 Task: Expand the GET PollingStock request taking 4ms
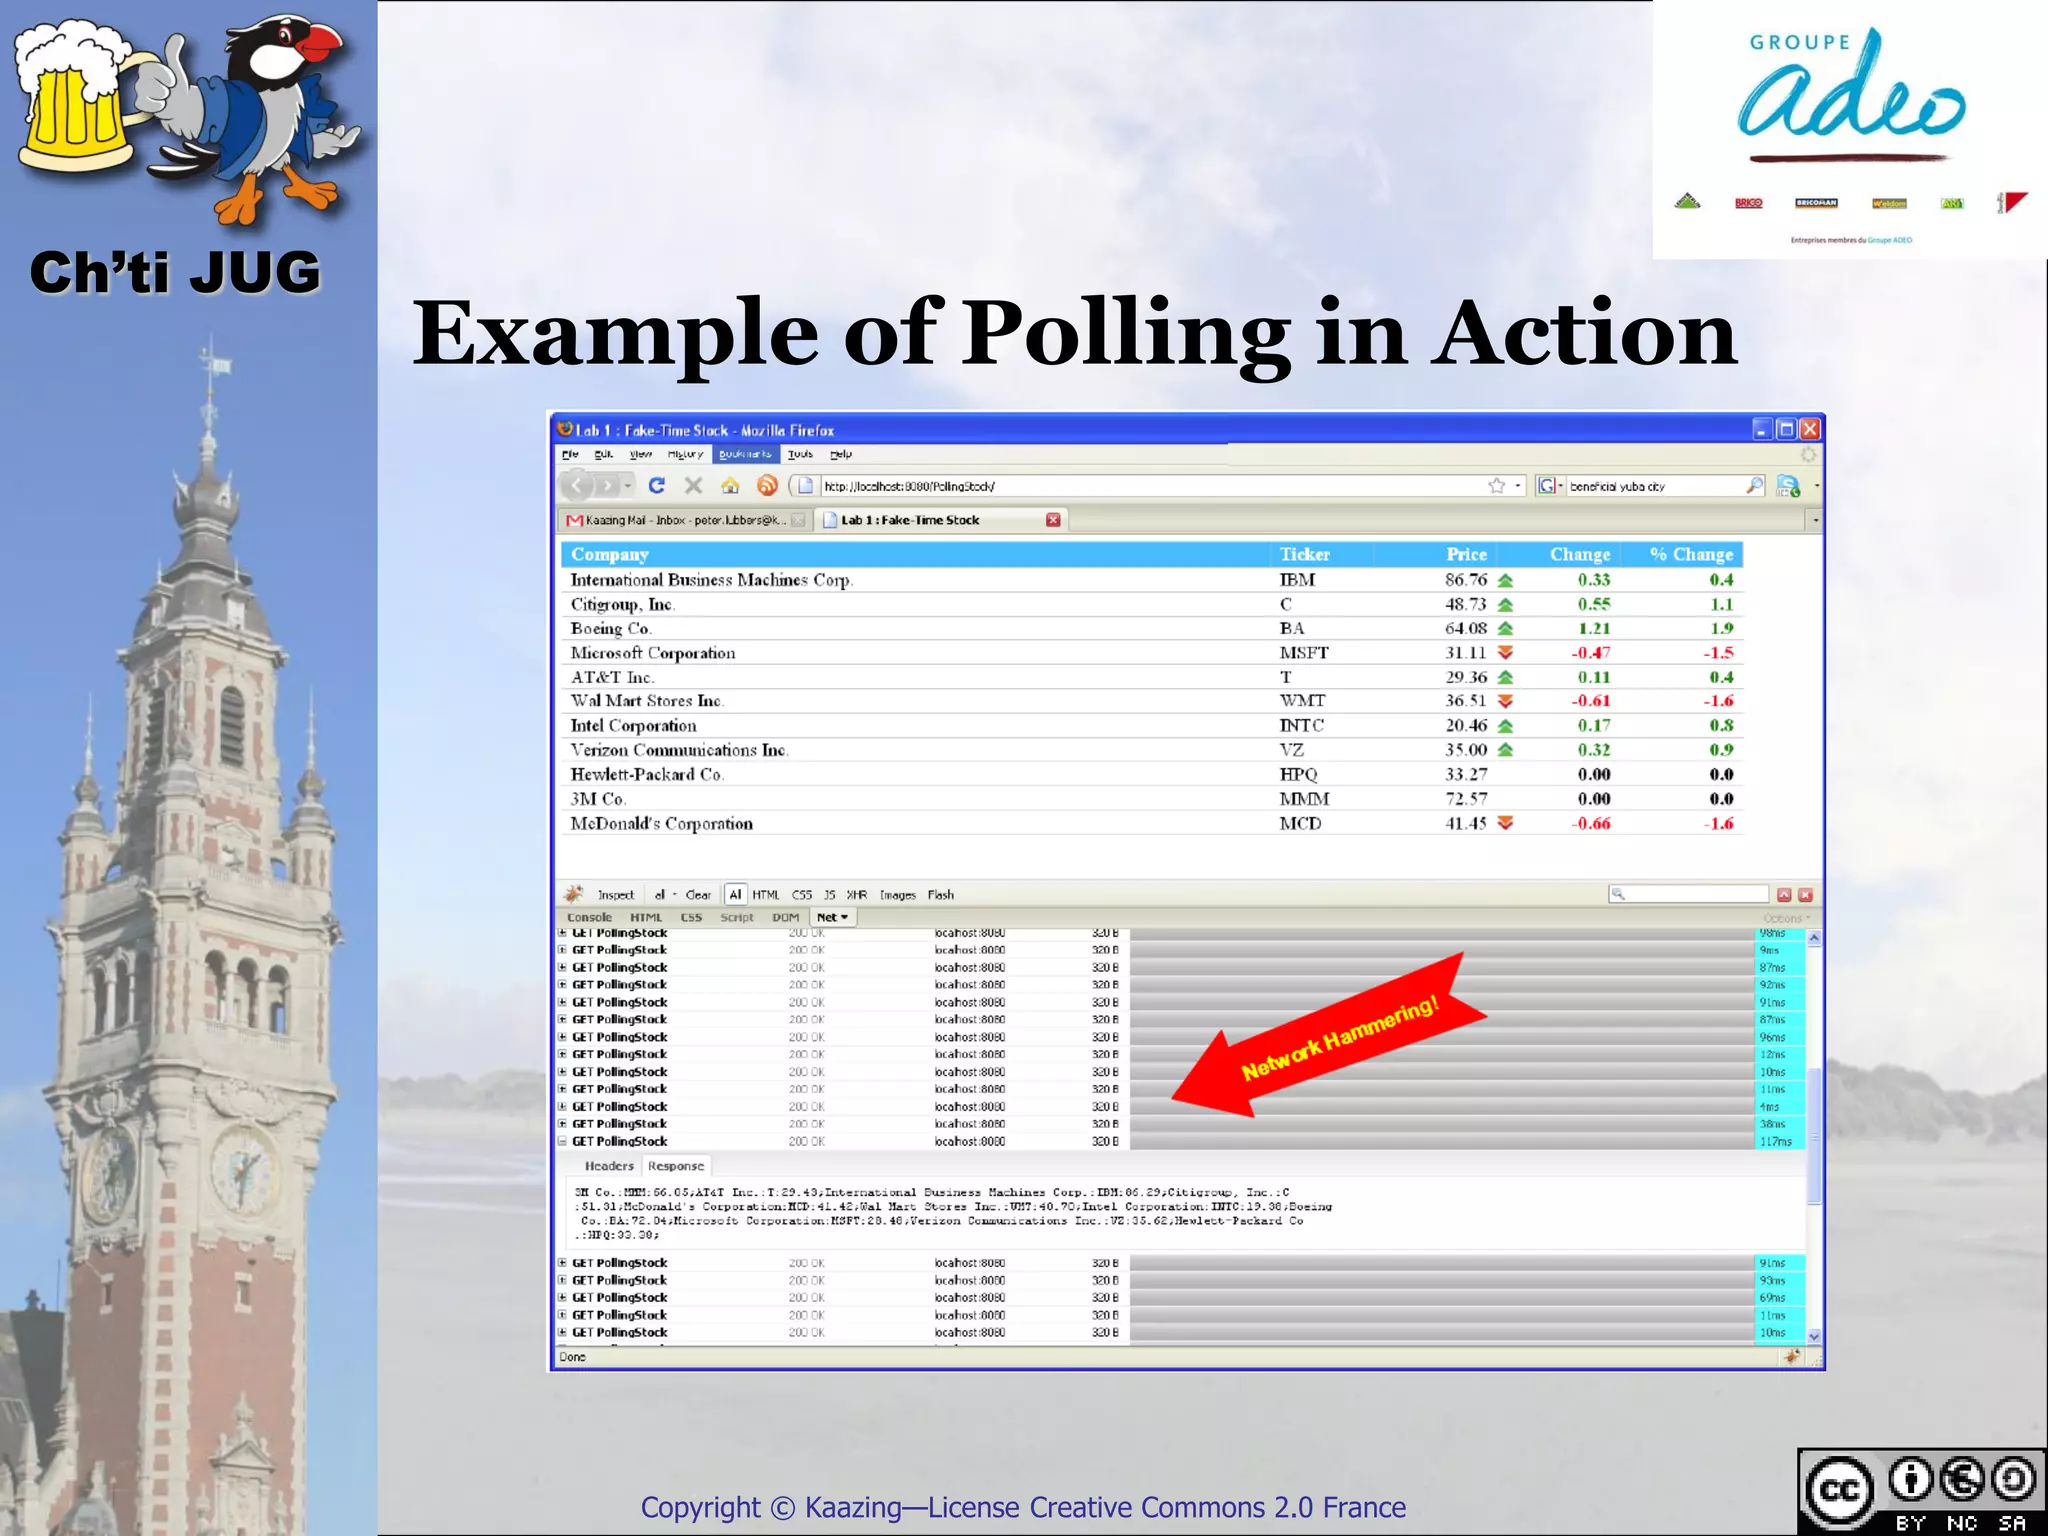pyautogui.click(x=562, y=1107)
